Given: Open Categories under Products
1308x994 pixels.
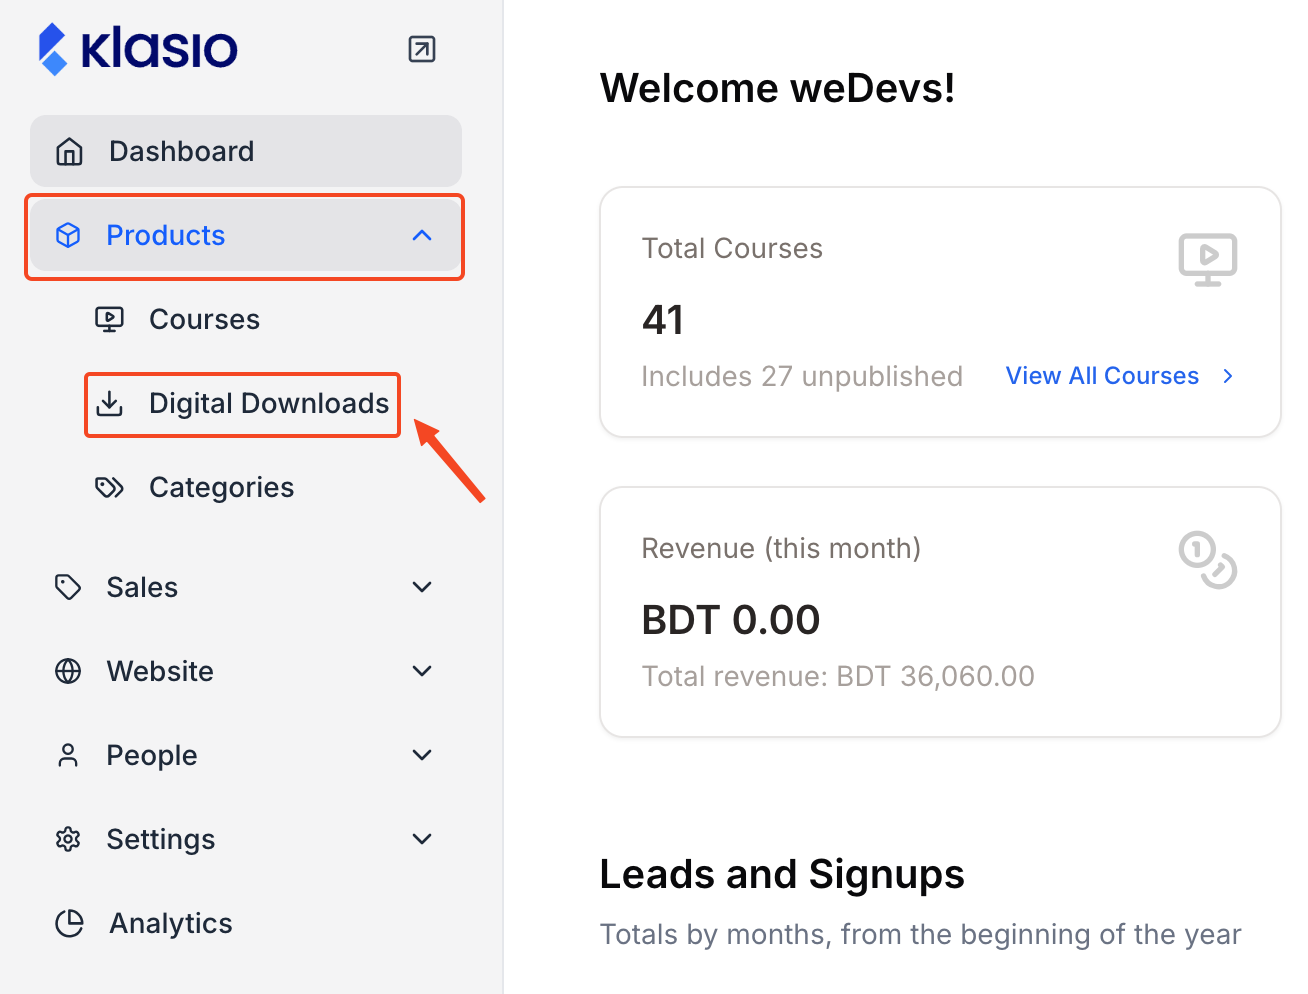Looking at the screenshot, I should (221, 487).
